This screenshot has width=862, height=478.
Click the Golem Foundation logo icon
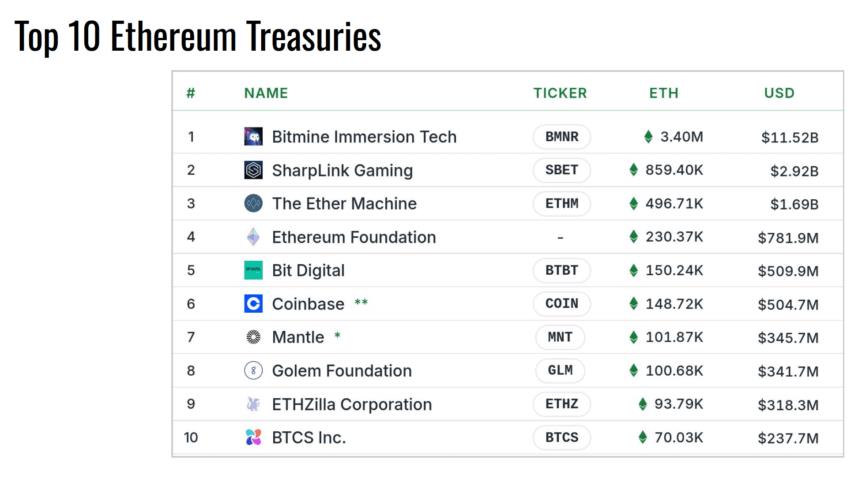click(253, 371)
